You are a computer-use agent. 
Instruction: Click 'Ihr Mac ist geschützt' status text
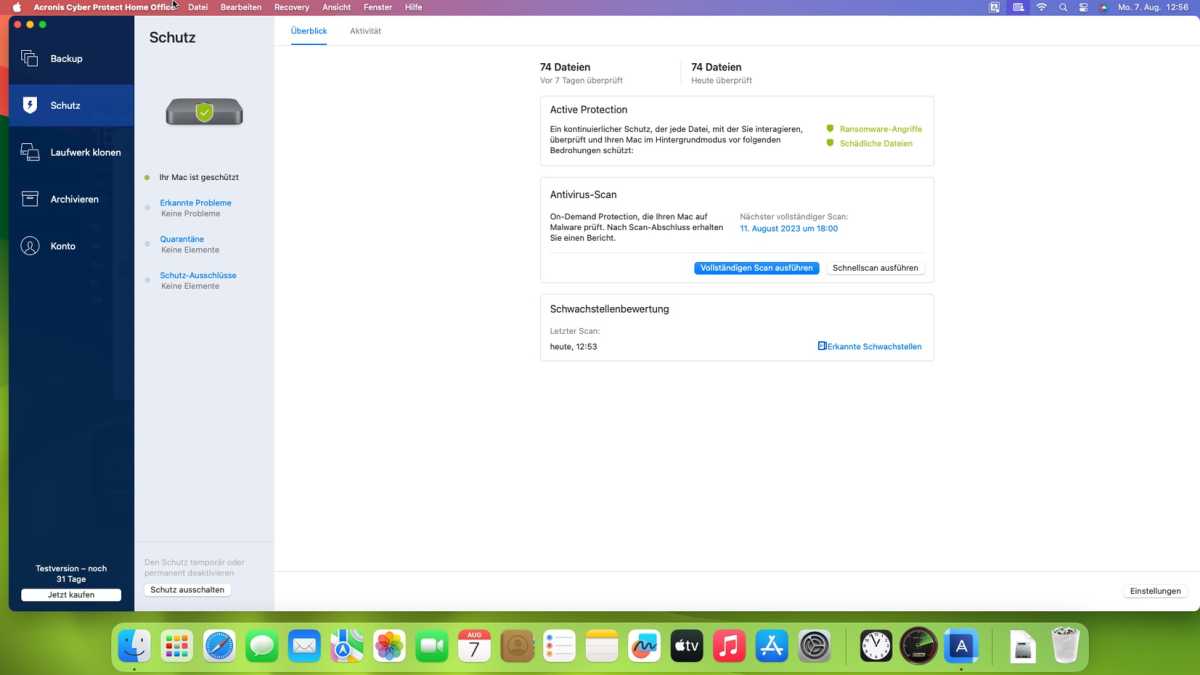[x=199, y=177]
